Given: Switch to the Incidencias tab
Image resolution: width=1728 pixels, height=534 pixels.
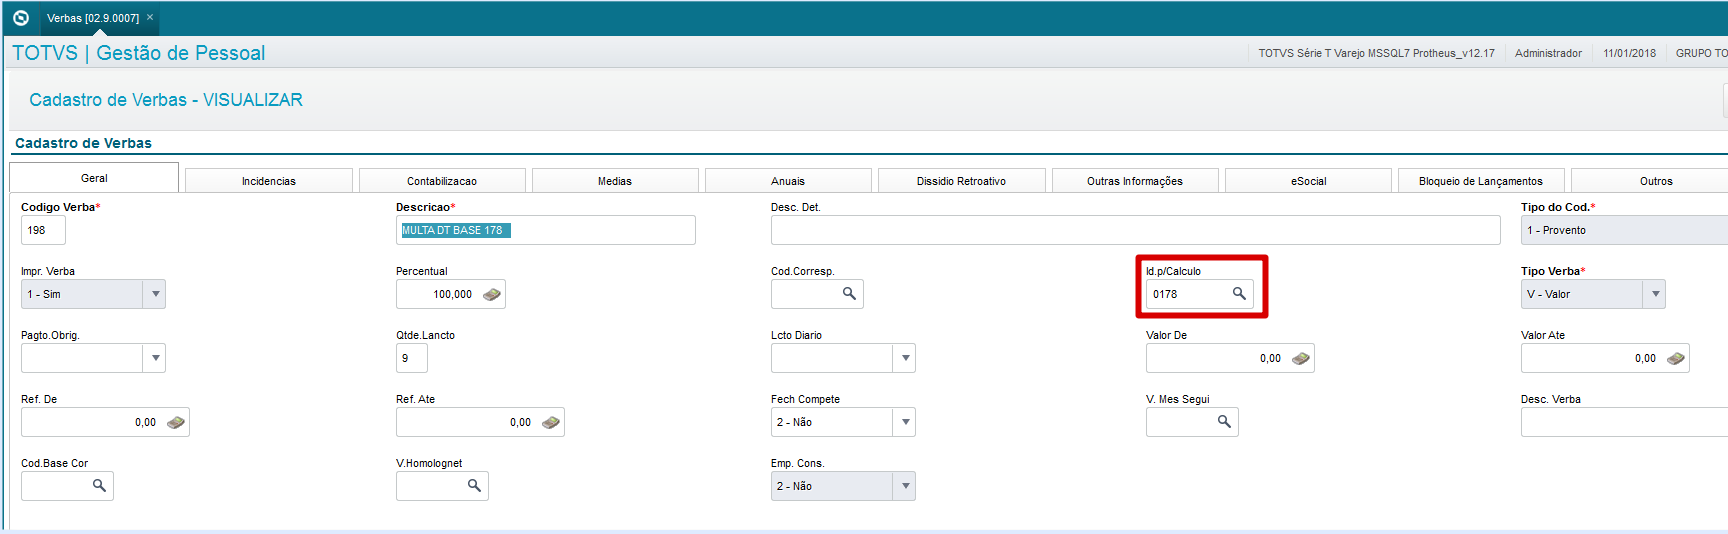Looking at the screenshot, I should [269, 181].
